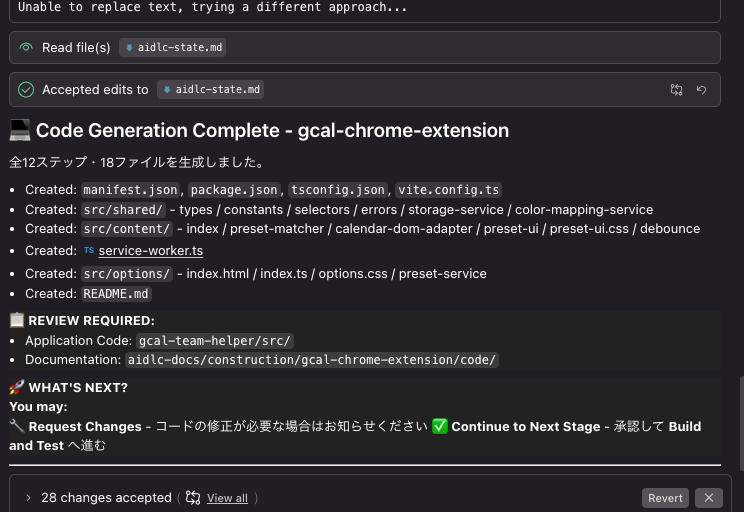Dismiss the changes bar with X button
The image size is (744, 512).
tap(708, 498)
